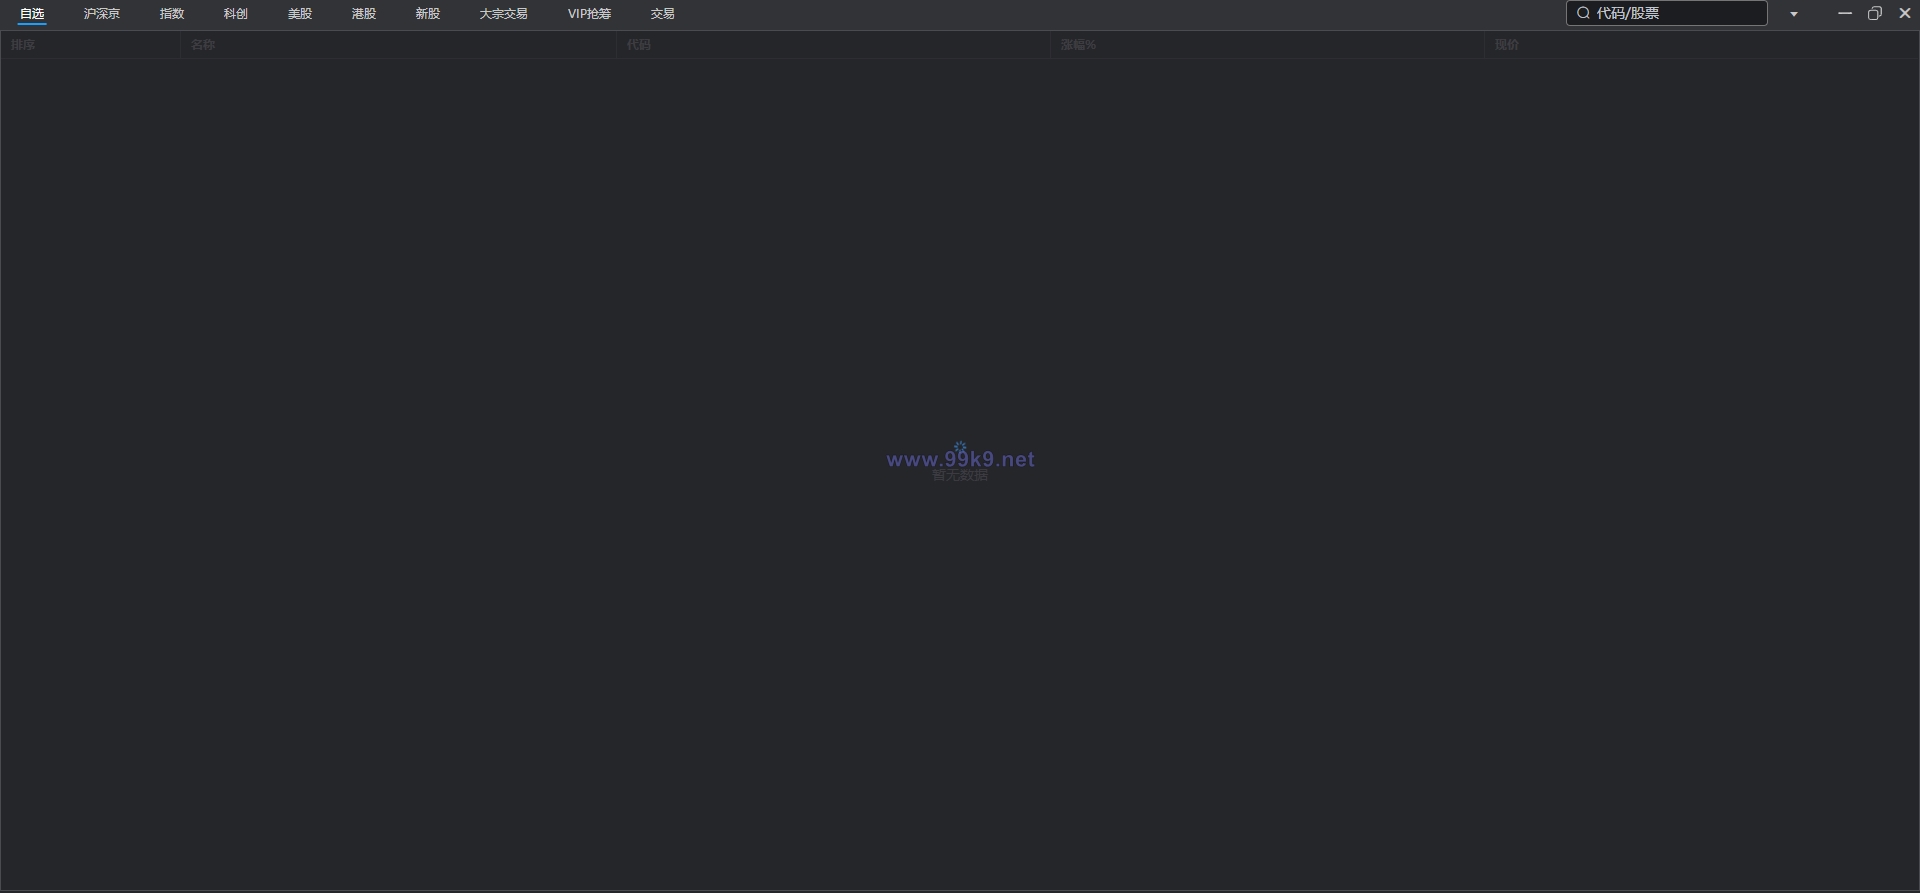Viewport: 1920px width, 893px height.
Task: Minimize the stock application window
Action: (1845, 13)
